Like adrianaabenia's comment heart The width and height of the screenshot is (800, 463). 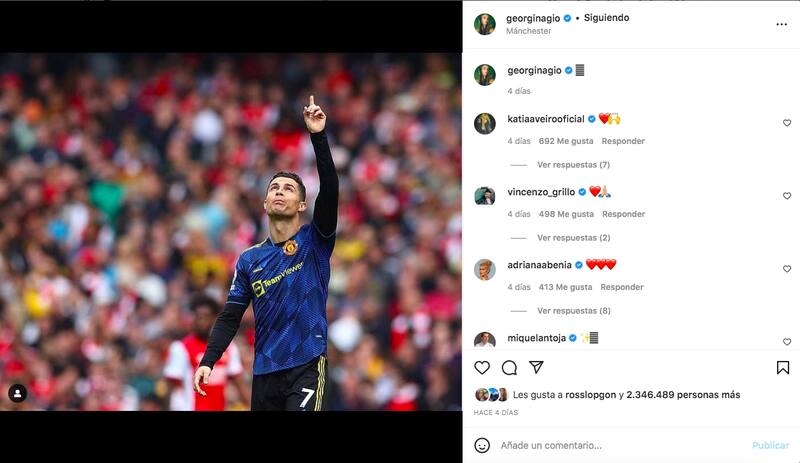(787, 269)
